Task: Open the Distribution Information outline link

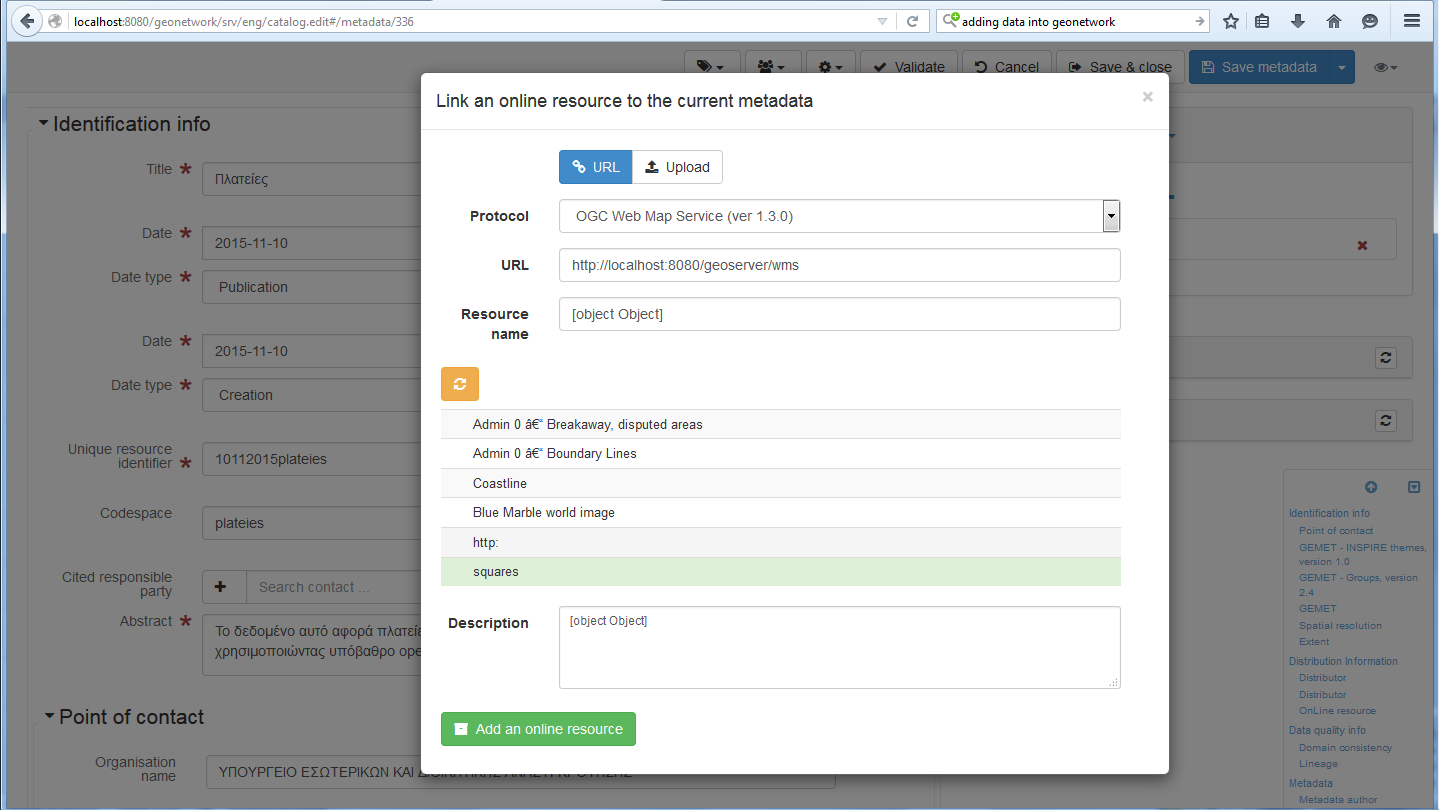Action: tap(1343, 661)
